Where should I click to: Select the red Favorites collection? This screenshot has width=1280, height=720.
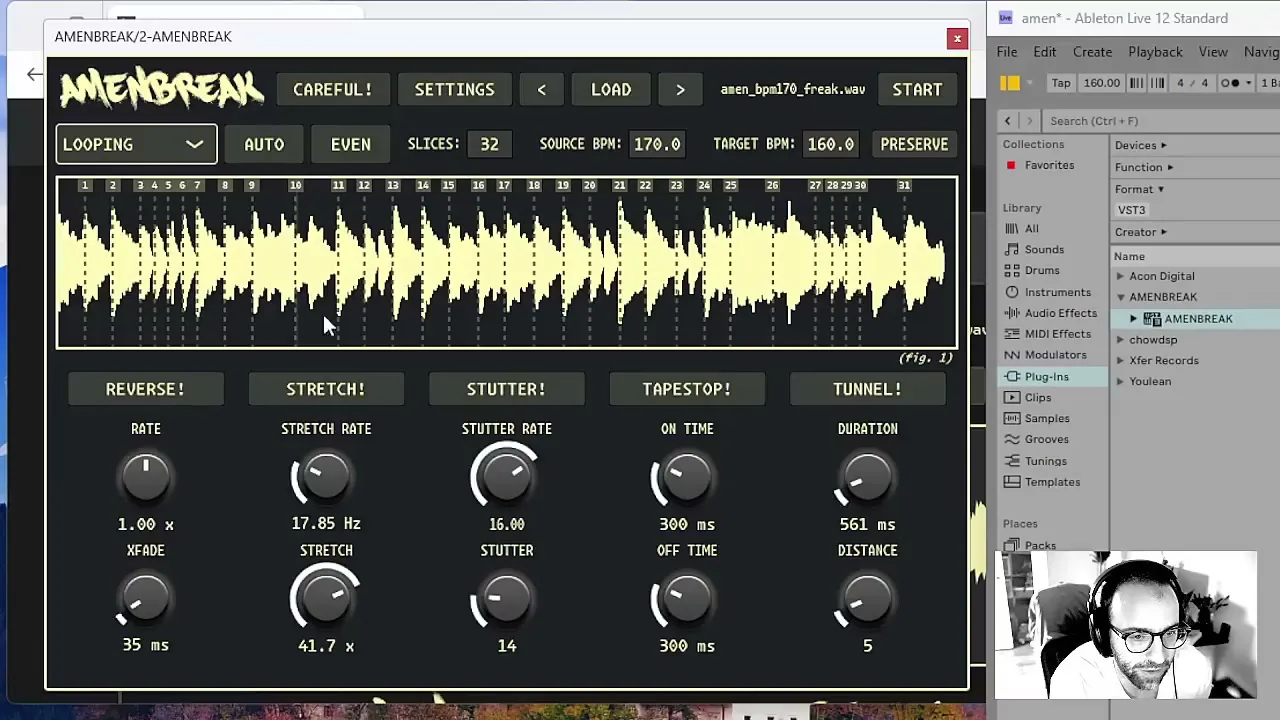(1041, 165)
